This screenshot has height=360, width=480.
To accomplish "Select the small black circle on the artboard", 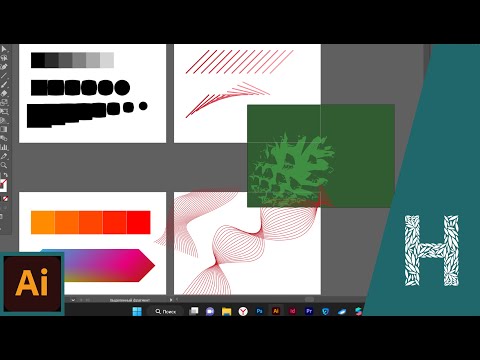I will pyautogui.click(x=143, y=106).
